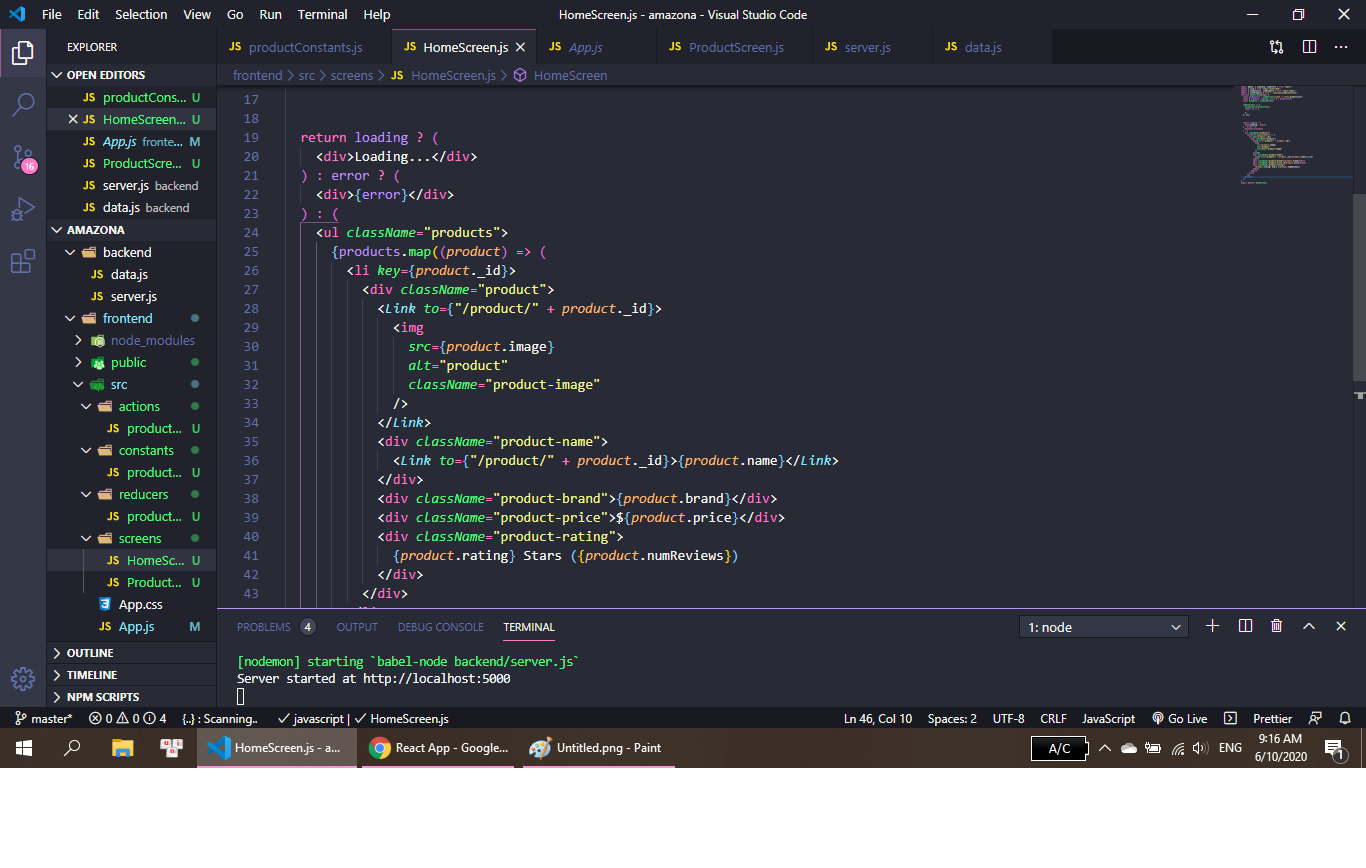The image size is (1366, 868).
Task: Change JavaScript language mode in status bar
Action: click(x=1108, y=718)
